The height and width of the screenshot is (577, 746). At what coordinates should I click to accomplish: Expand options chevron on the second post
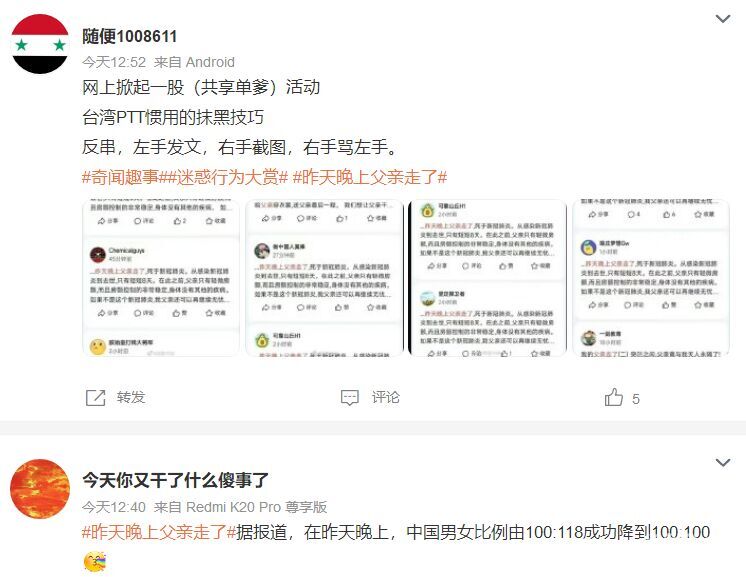tap(723, 462)
